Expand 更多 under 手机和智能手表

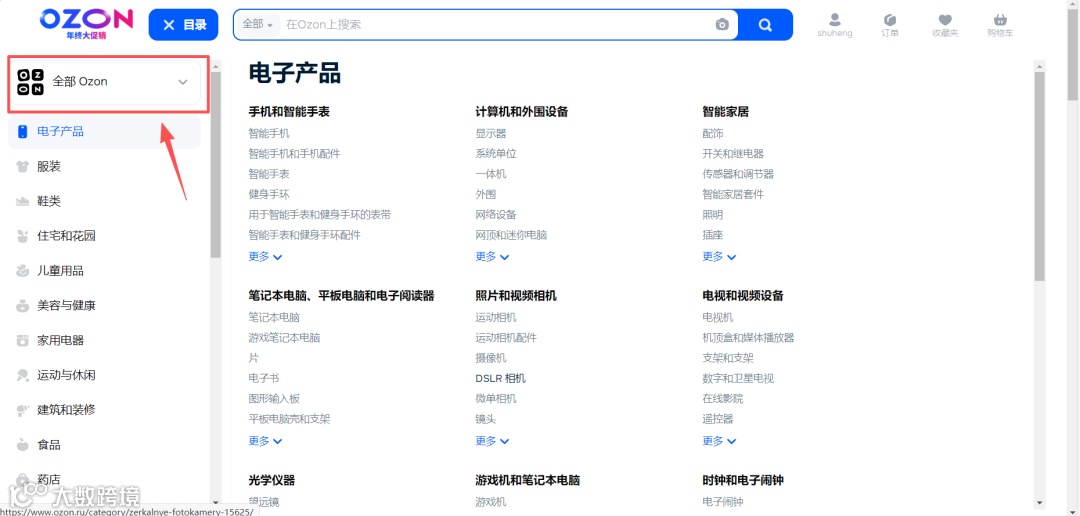[265, 256]
